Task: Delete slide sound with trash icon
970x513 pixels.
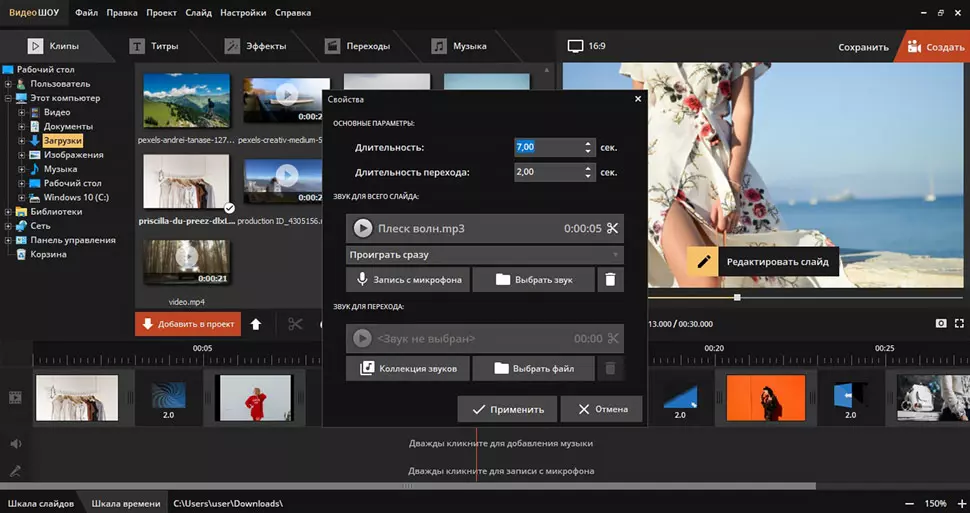Action: (611, 280)
